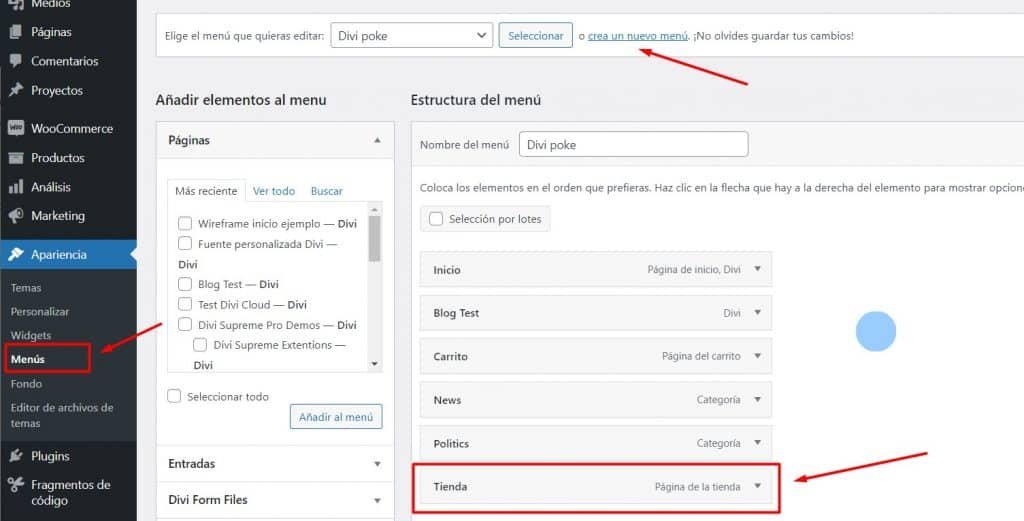Viewport: 1024px width, 521px height.
Task: Collapse the Páginas panel arrow
Action: point(377,140)
